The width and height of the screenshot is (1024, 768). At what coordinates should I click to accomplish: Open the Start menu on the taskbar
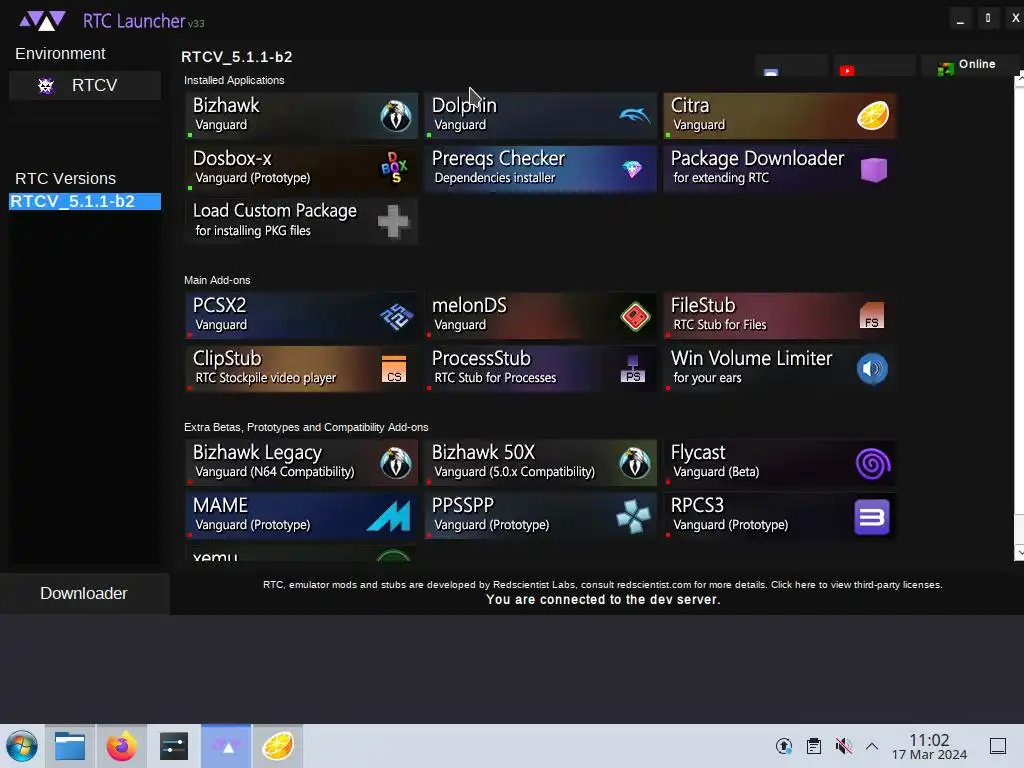pyautogui.click(x=22, y=746)
